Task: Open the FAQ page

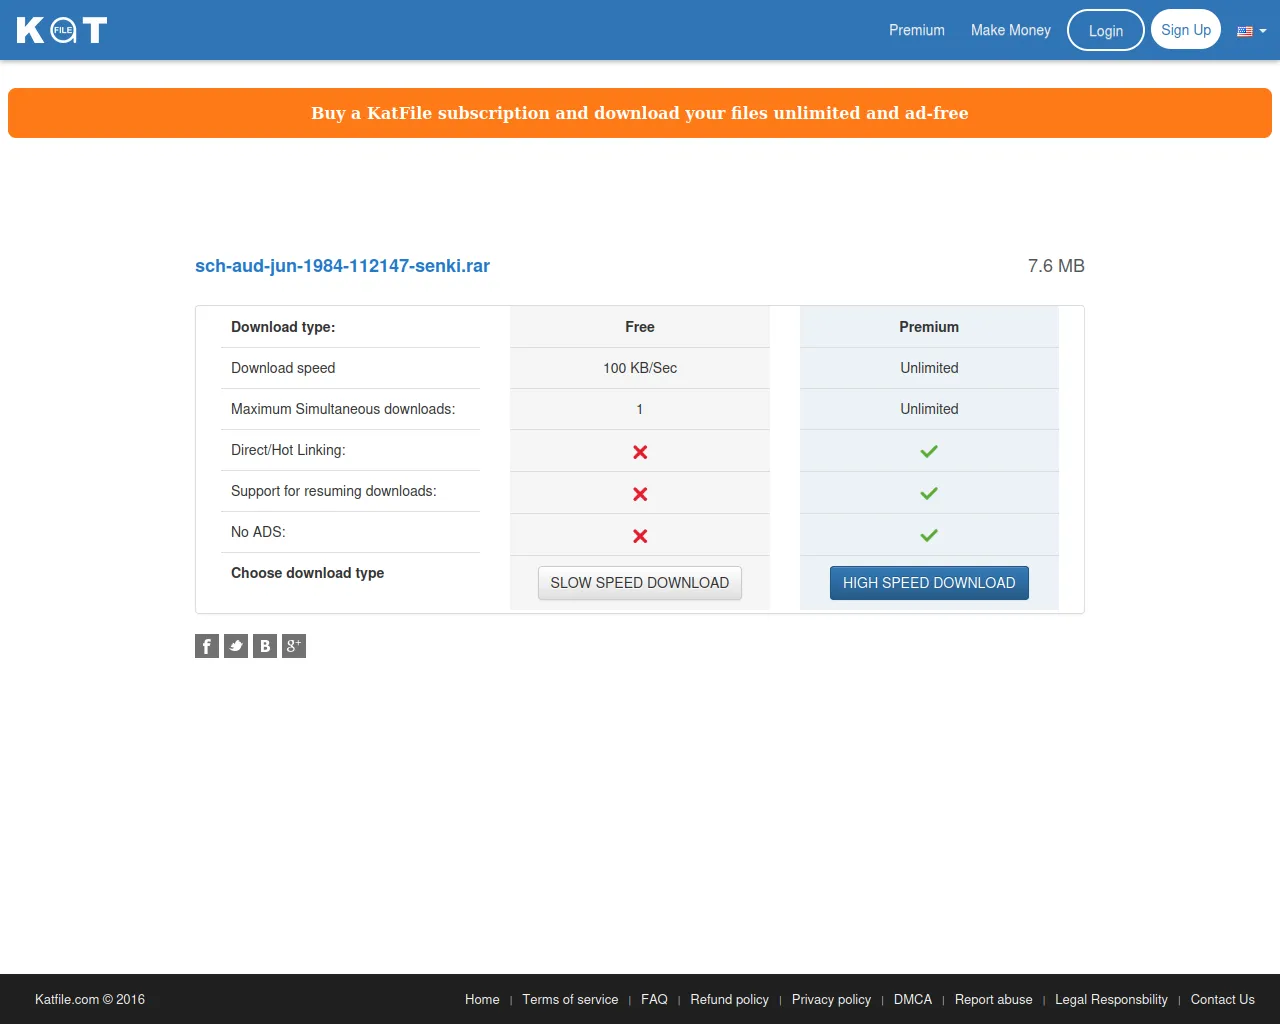Action: pyautogui.click(x=654, y=999)
